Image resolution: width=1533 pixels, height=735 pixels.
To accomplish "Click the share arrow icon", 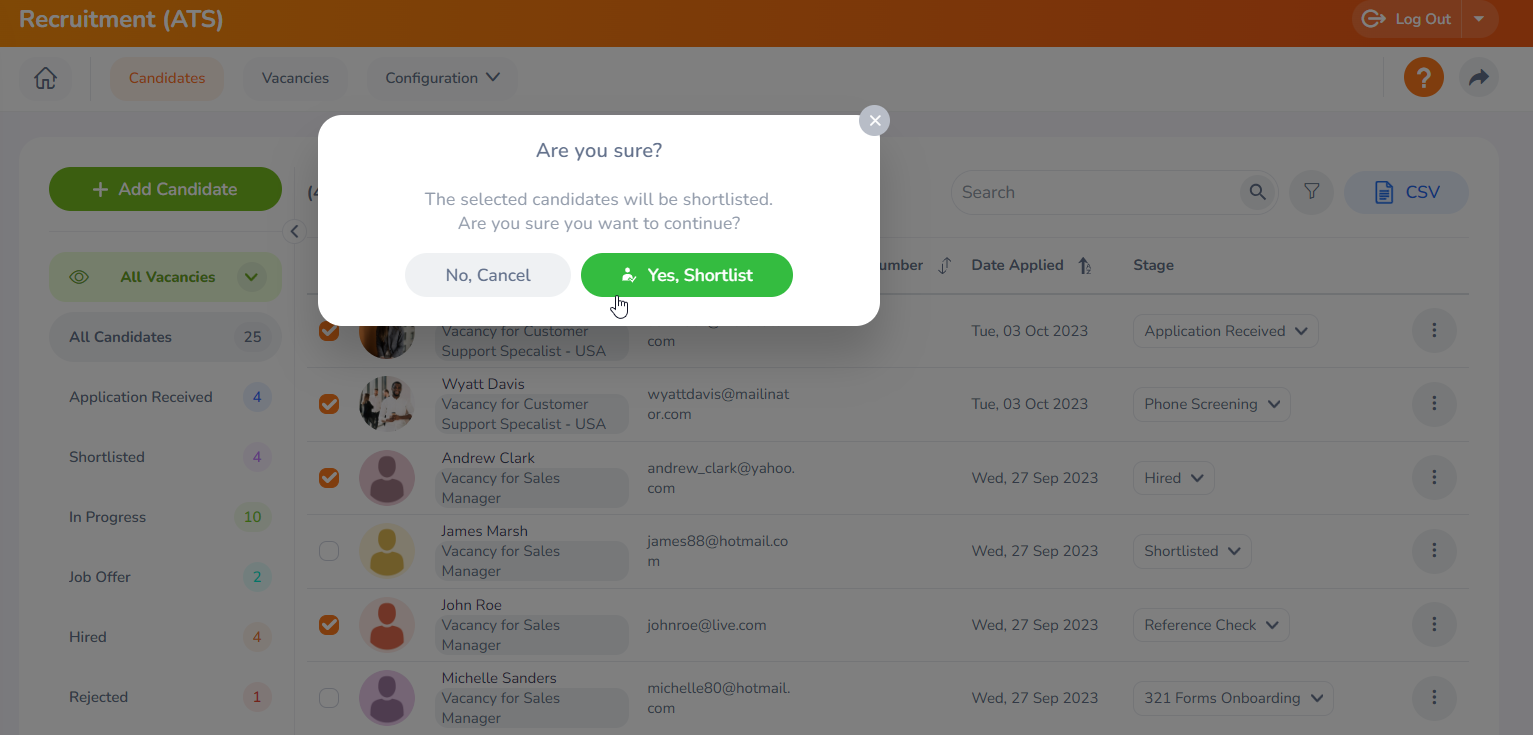I will pos(1478,78).
